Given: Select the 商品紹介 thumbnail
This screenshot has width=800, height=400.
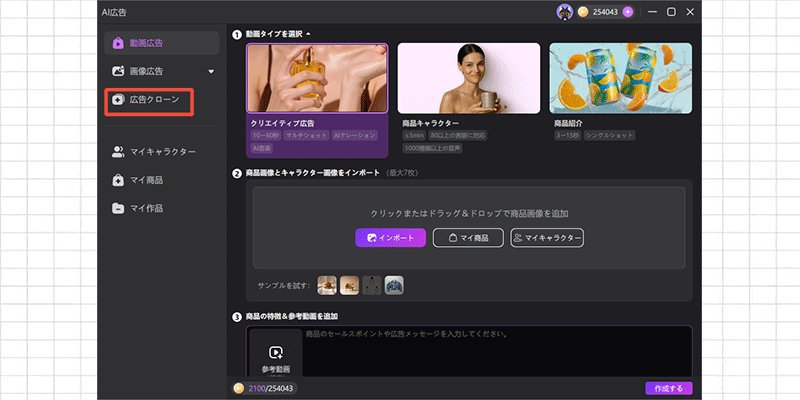Looking at the screenshot, I should pyautogui.click(x=620, y=78).
